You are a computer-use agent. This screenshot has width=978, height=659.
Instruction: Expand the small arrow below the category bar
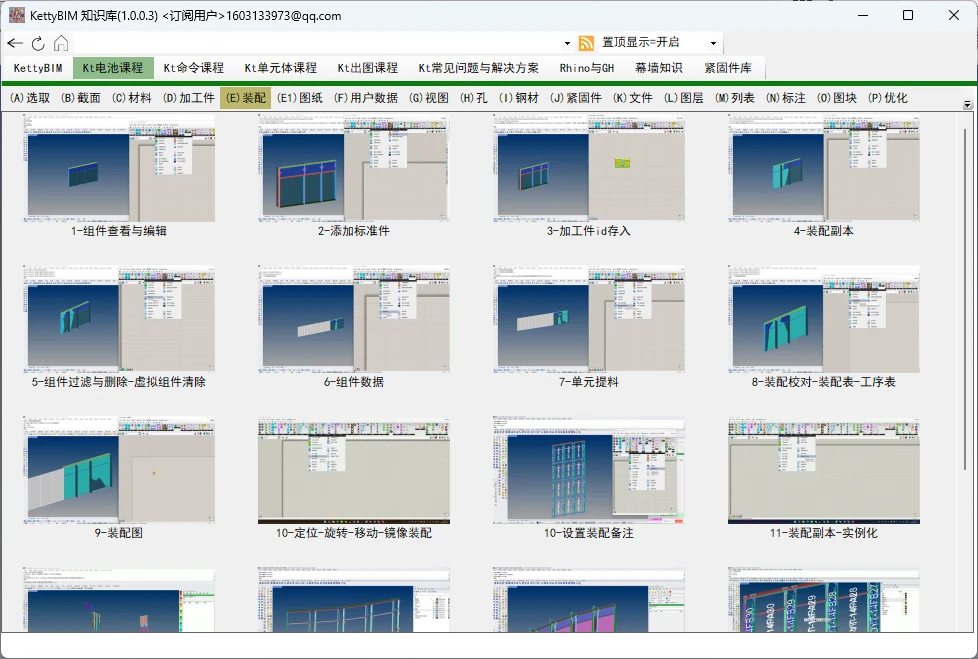click(967, 105)
